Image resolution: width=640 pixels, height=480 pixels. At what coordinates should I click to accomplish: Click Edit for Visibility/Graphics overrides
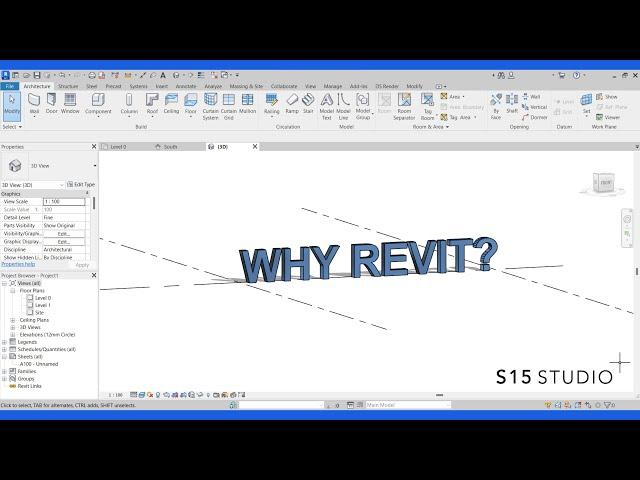tap(64, 234)
